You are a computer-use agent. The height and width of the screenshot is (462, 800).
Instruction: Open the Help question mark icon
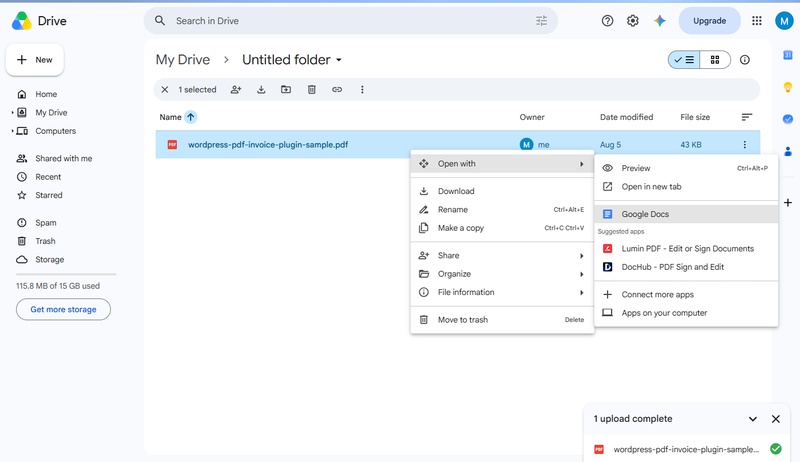[x=607, y=21]
